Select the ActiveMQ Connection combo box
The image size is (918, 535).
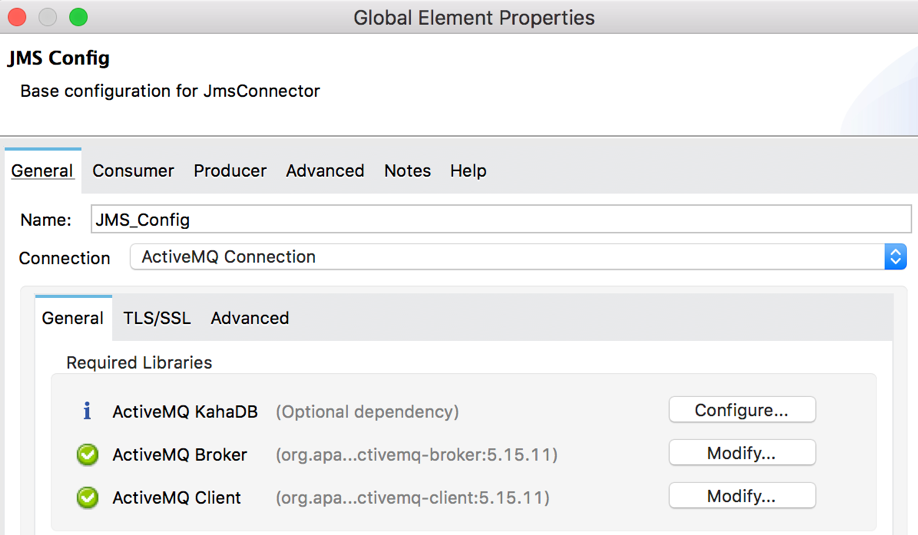pos(518,257)
